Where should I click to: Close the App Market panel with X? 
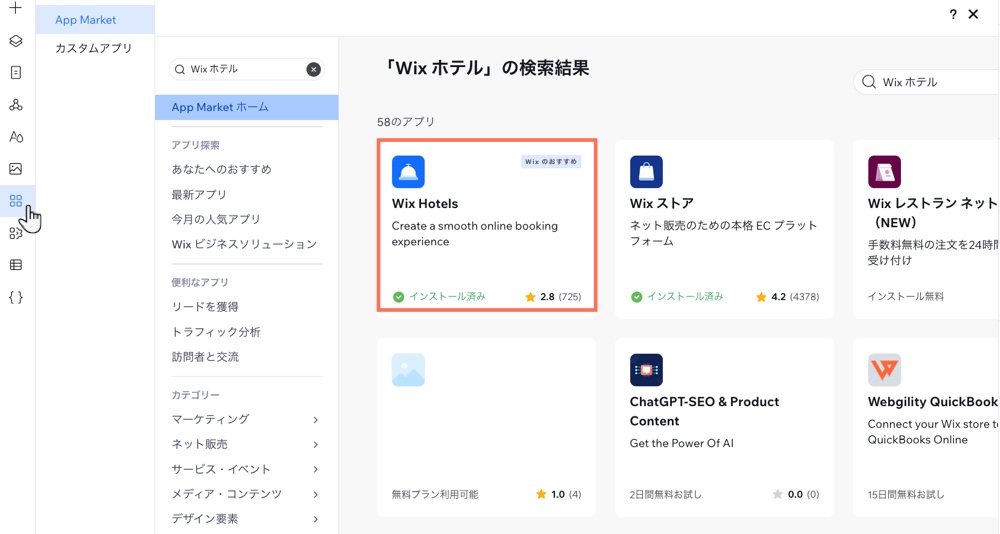pos(973,14)
